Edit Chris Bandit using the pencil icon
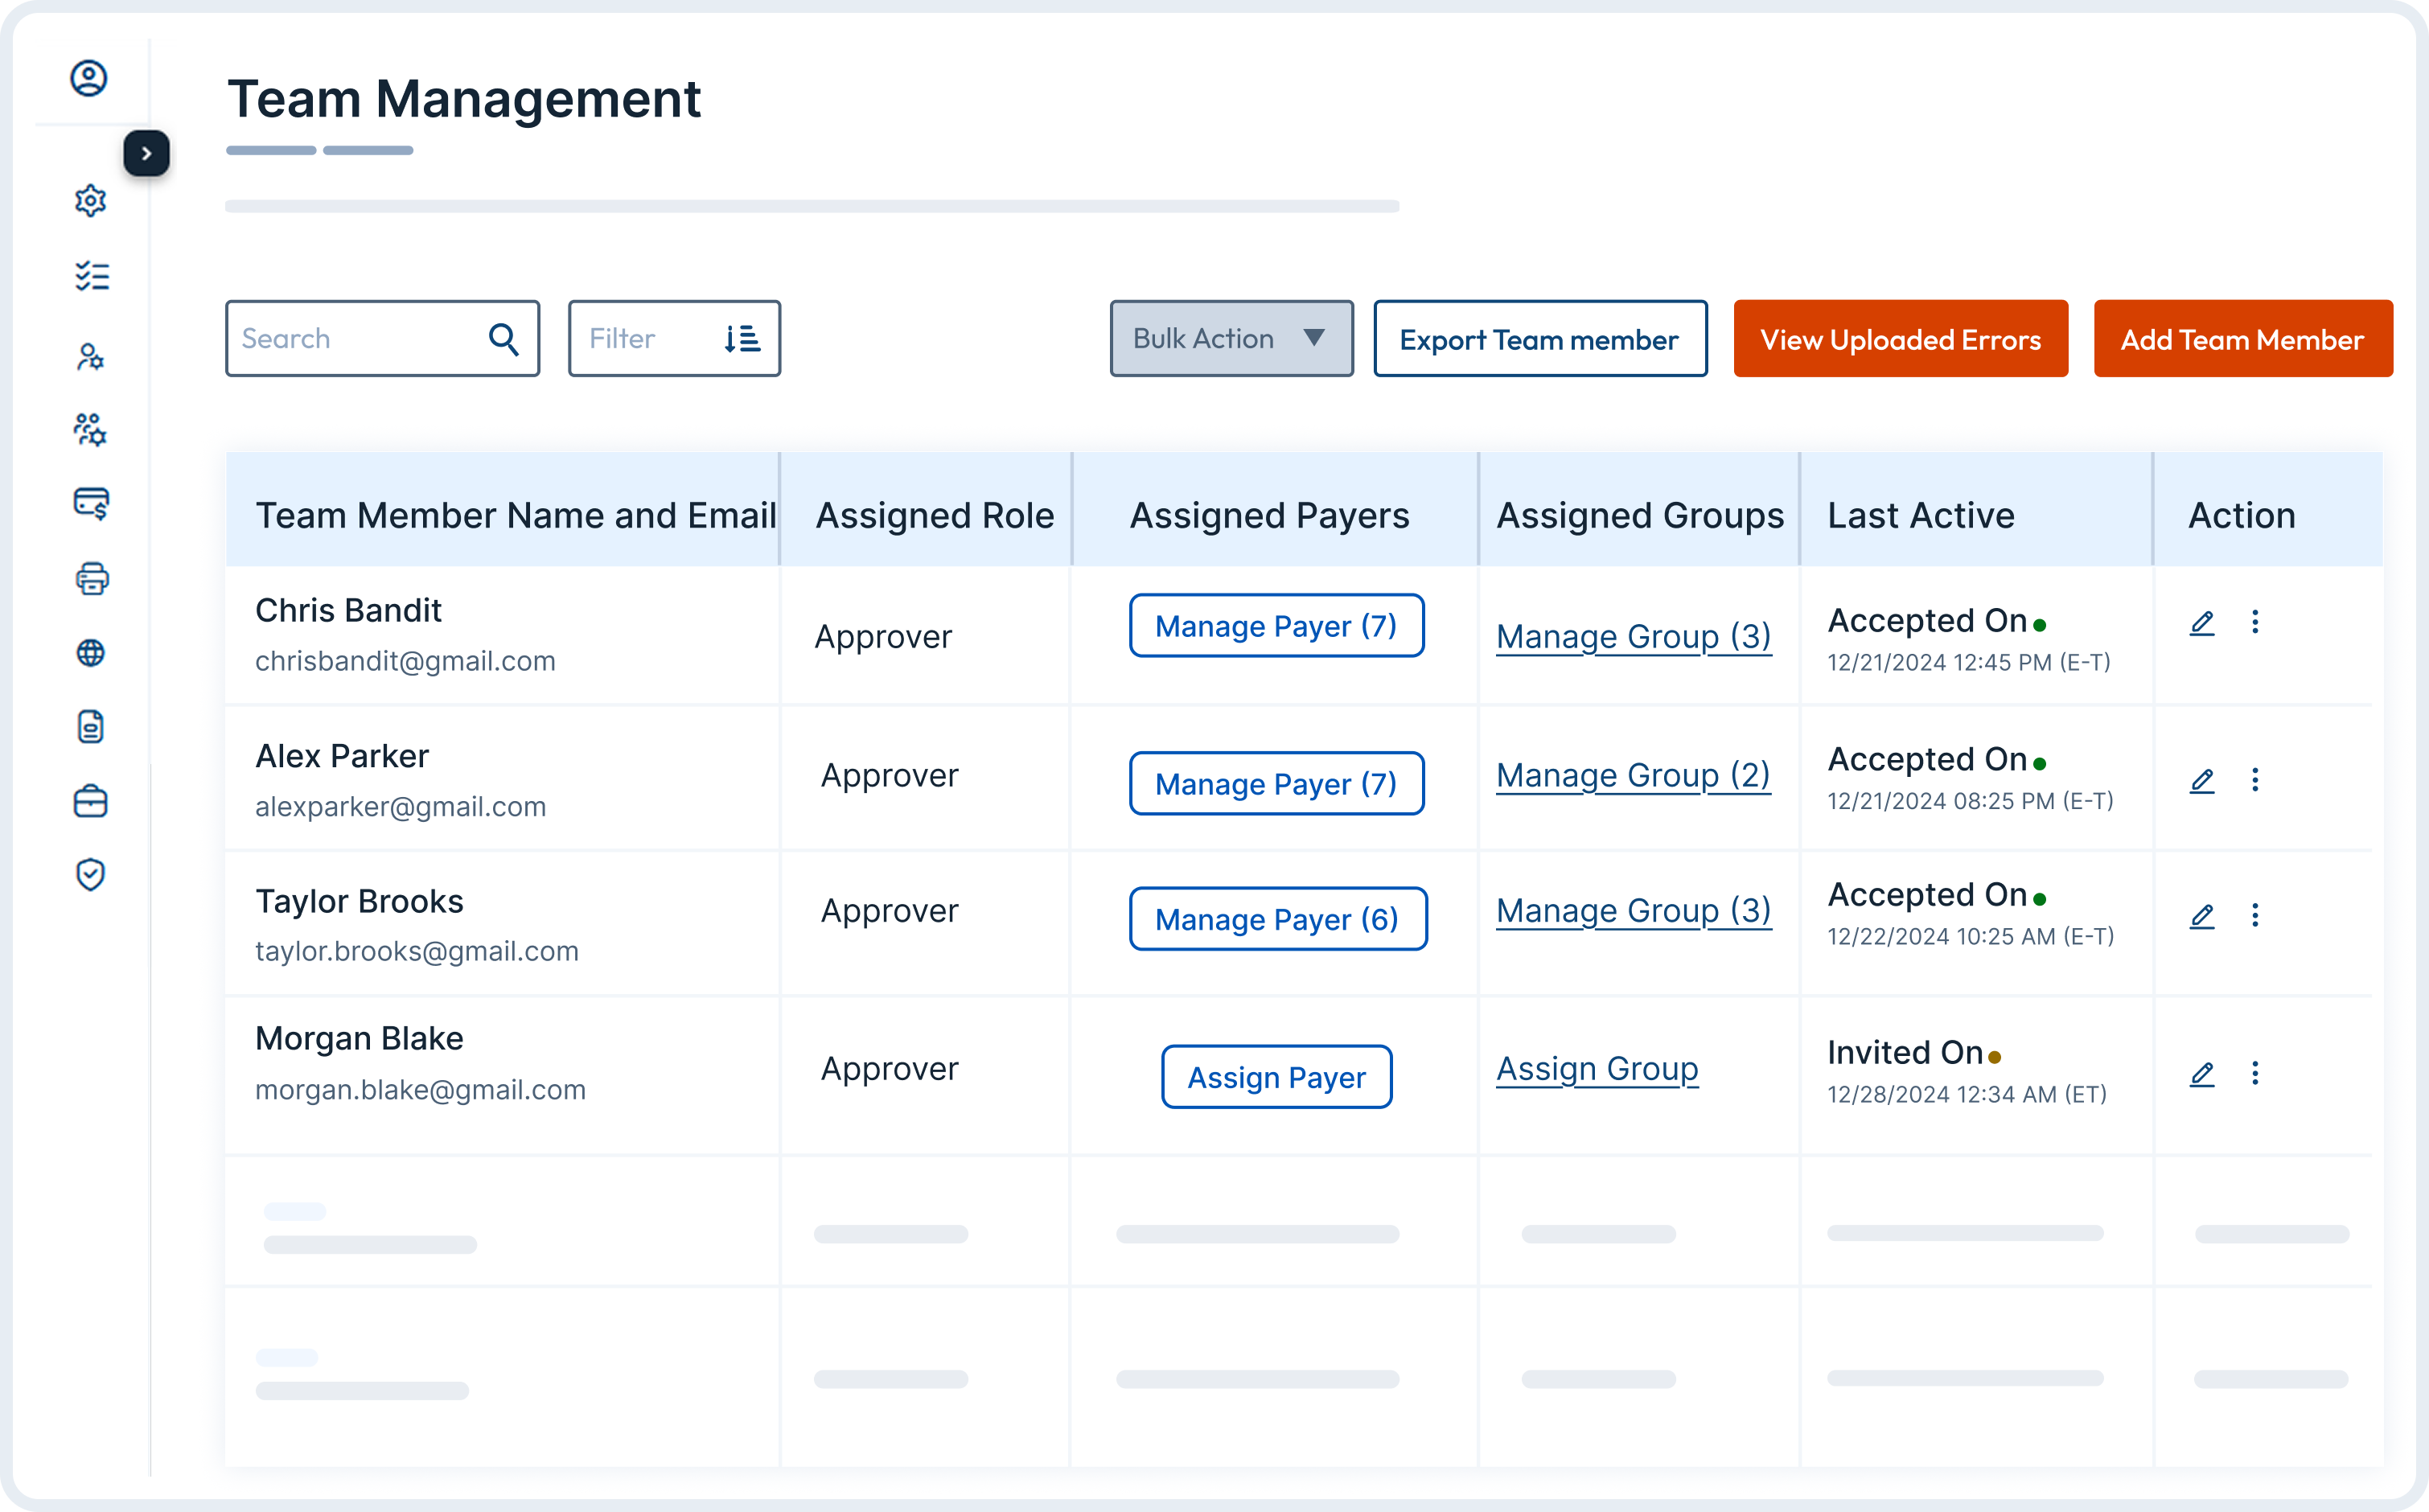Viewport: 2429px width, 1512px height. (2203, 623)
